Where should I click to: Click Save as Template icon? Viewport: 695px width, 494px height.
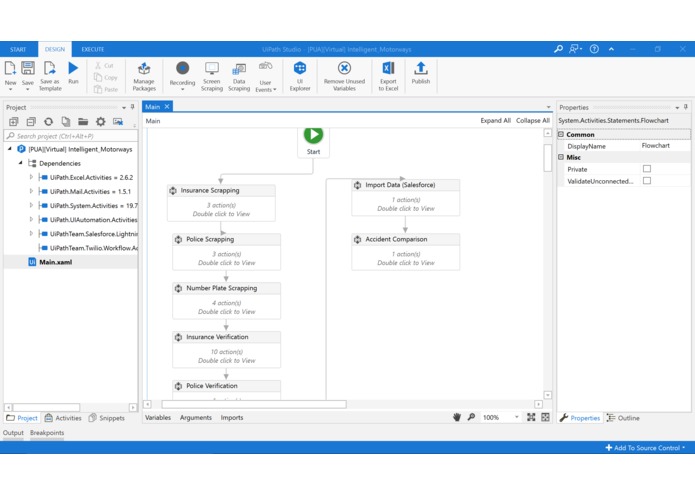pos(50,69)
